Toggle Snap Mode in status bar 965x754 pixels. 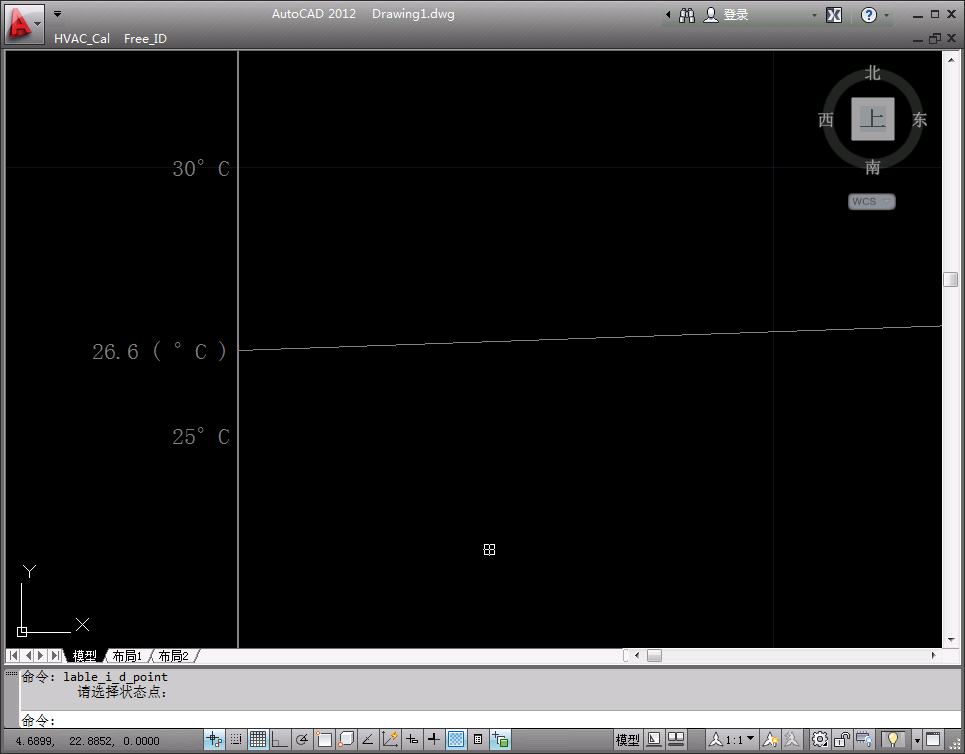(x=236, y=739)
